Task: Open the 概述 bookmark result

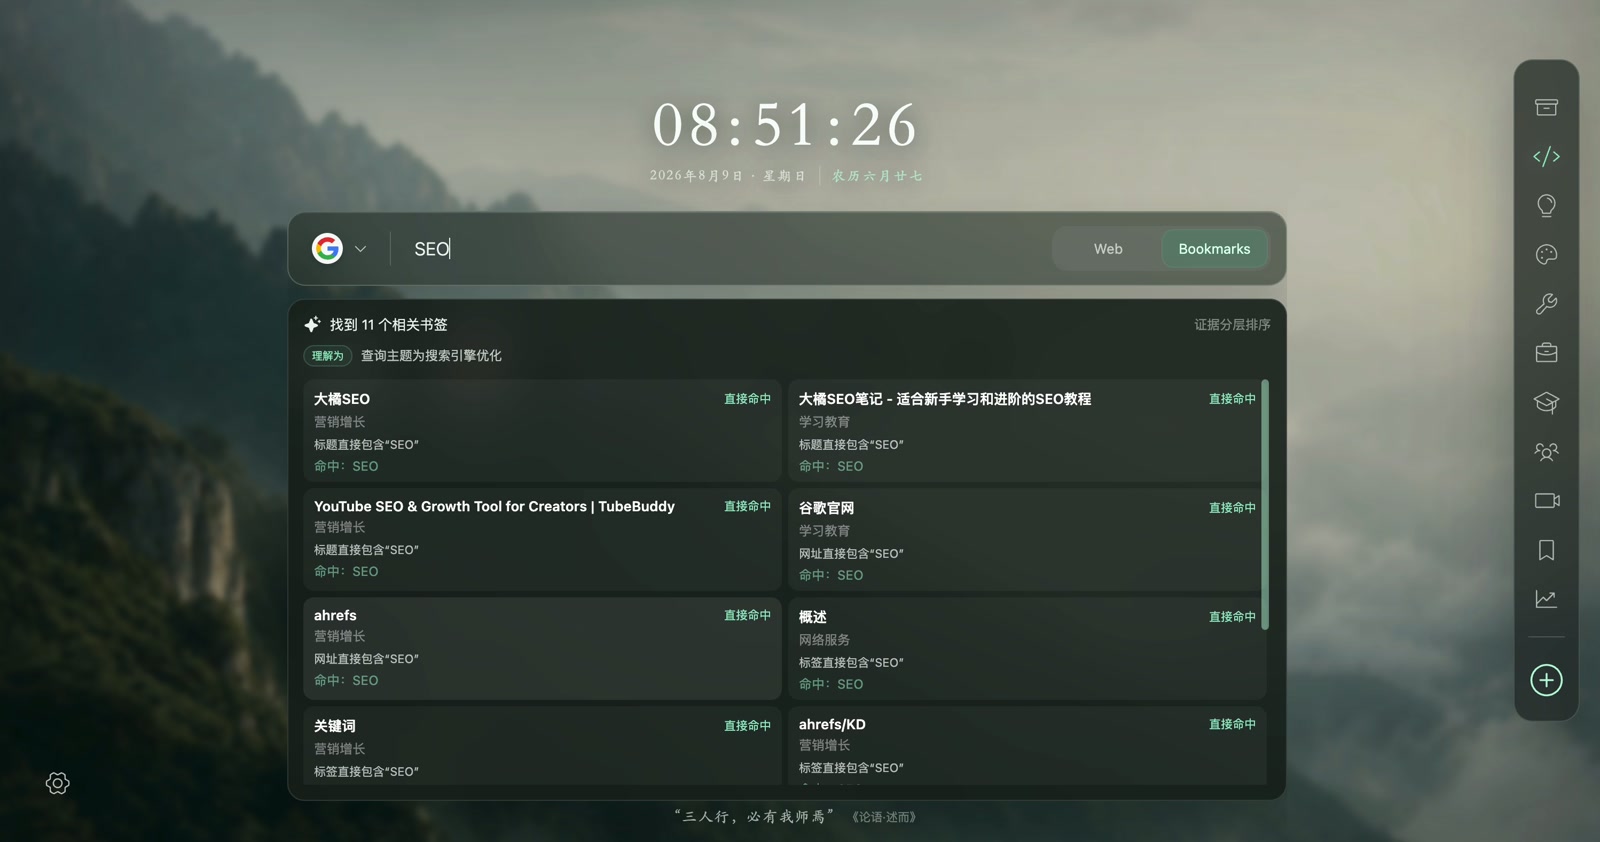Action: [1026, 649]
